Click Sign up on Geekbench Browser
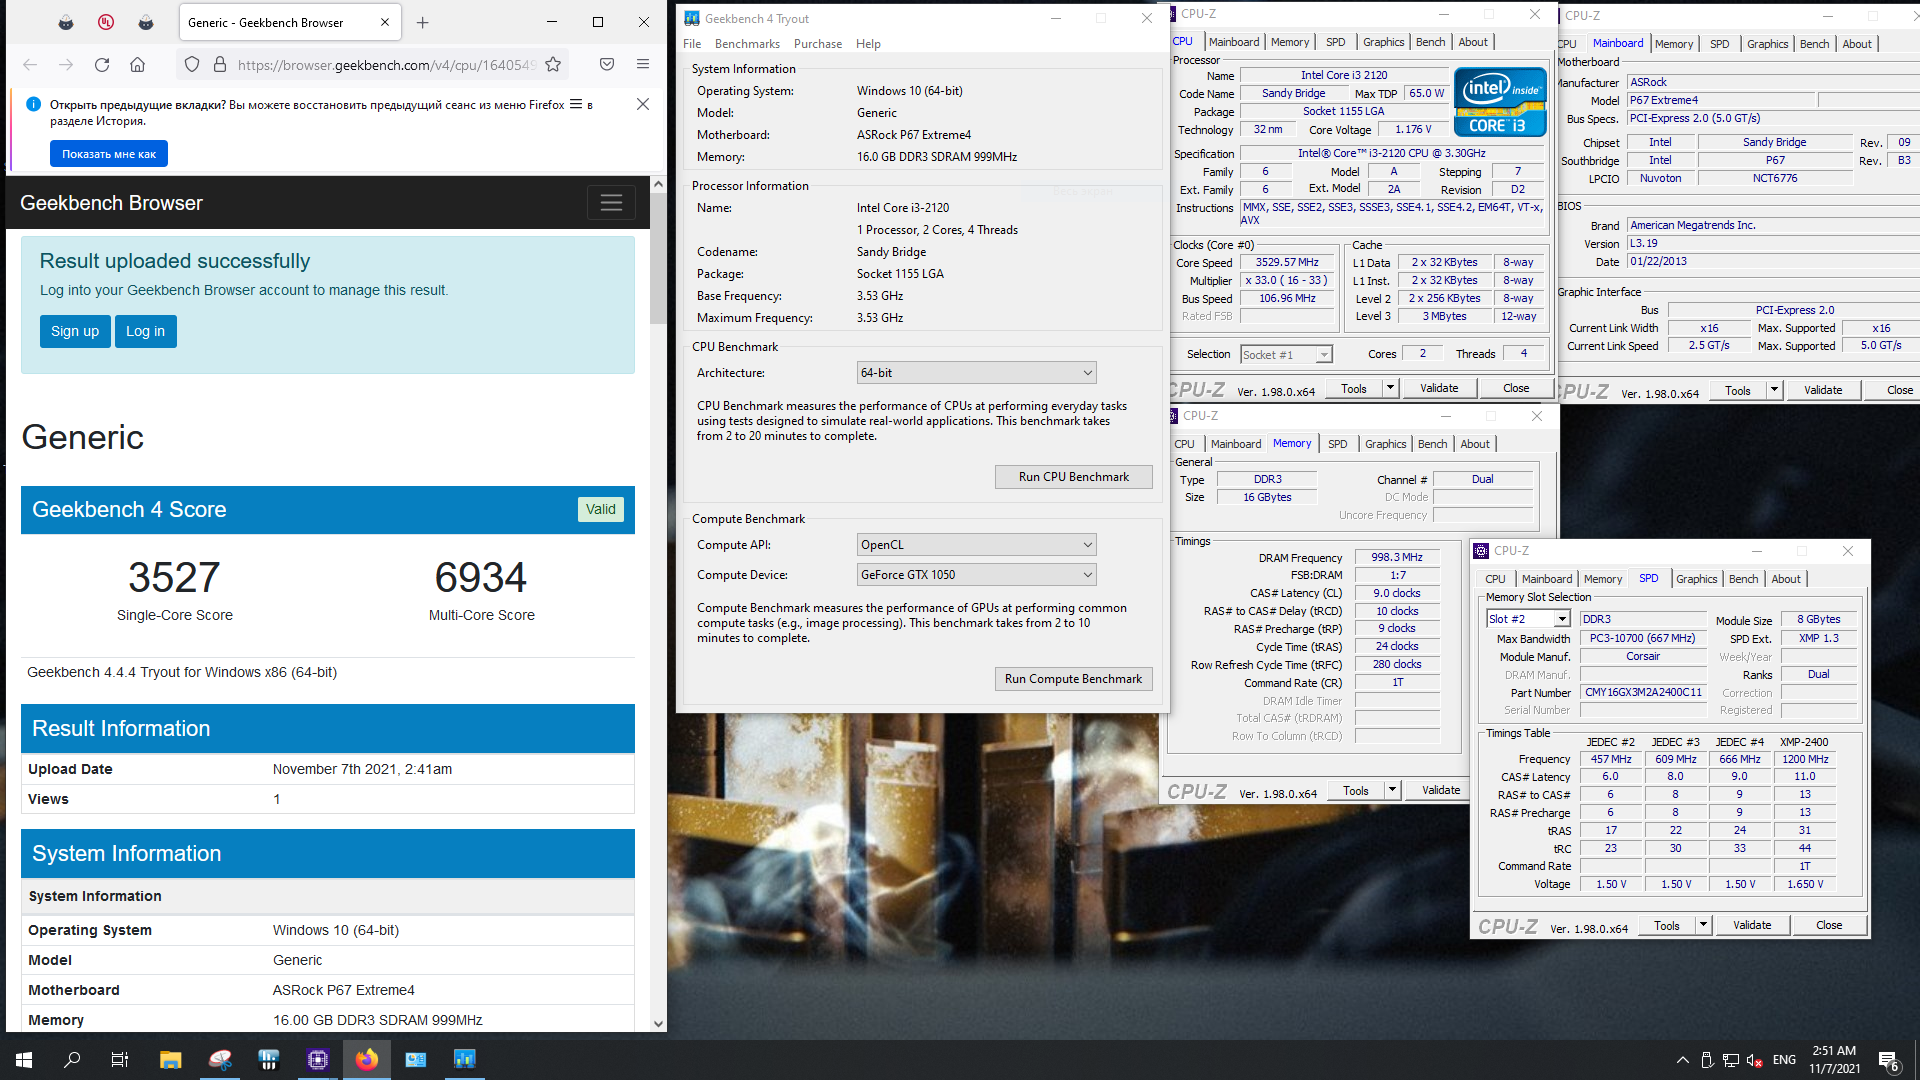This screenshot has width=1920, height=1080. [75, 331]
